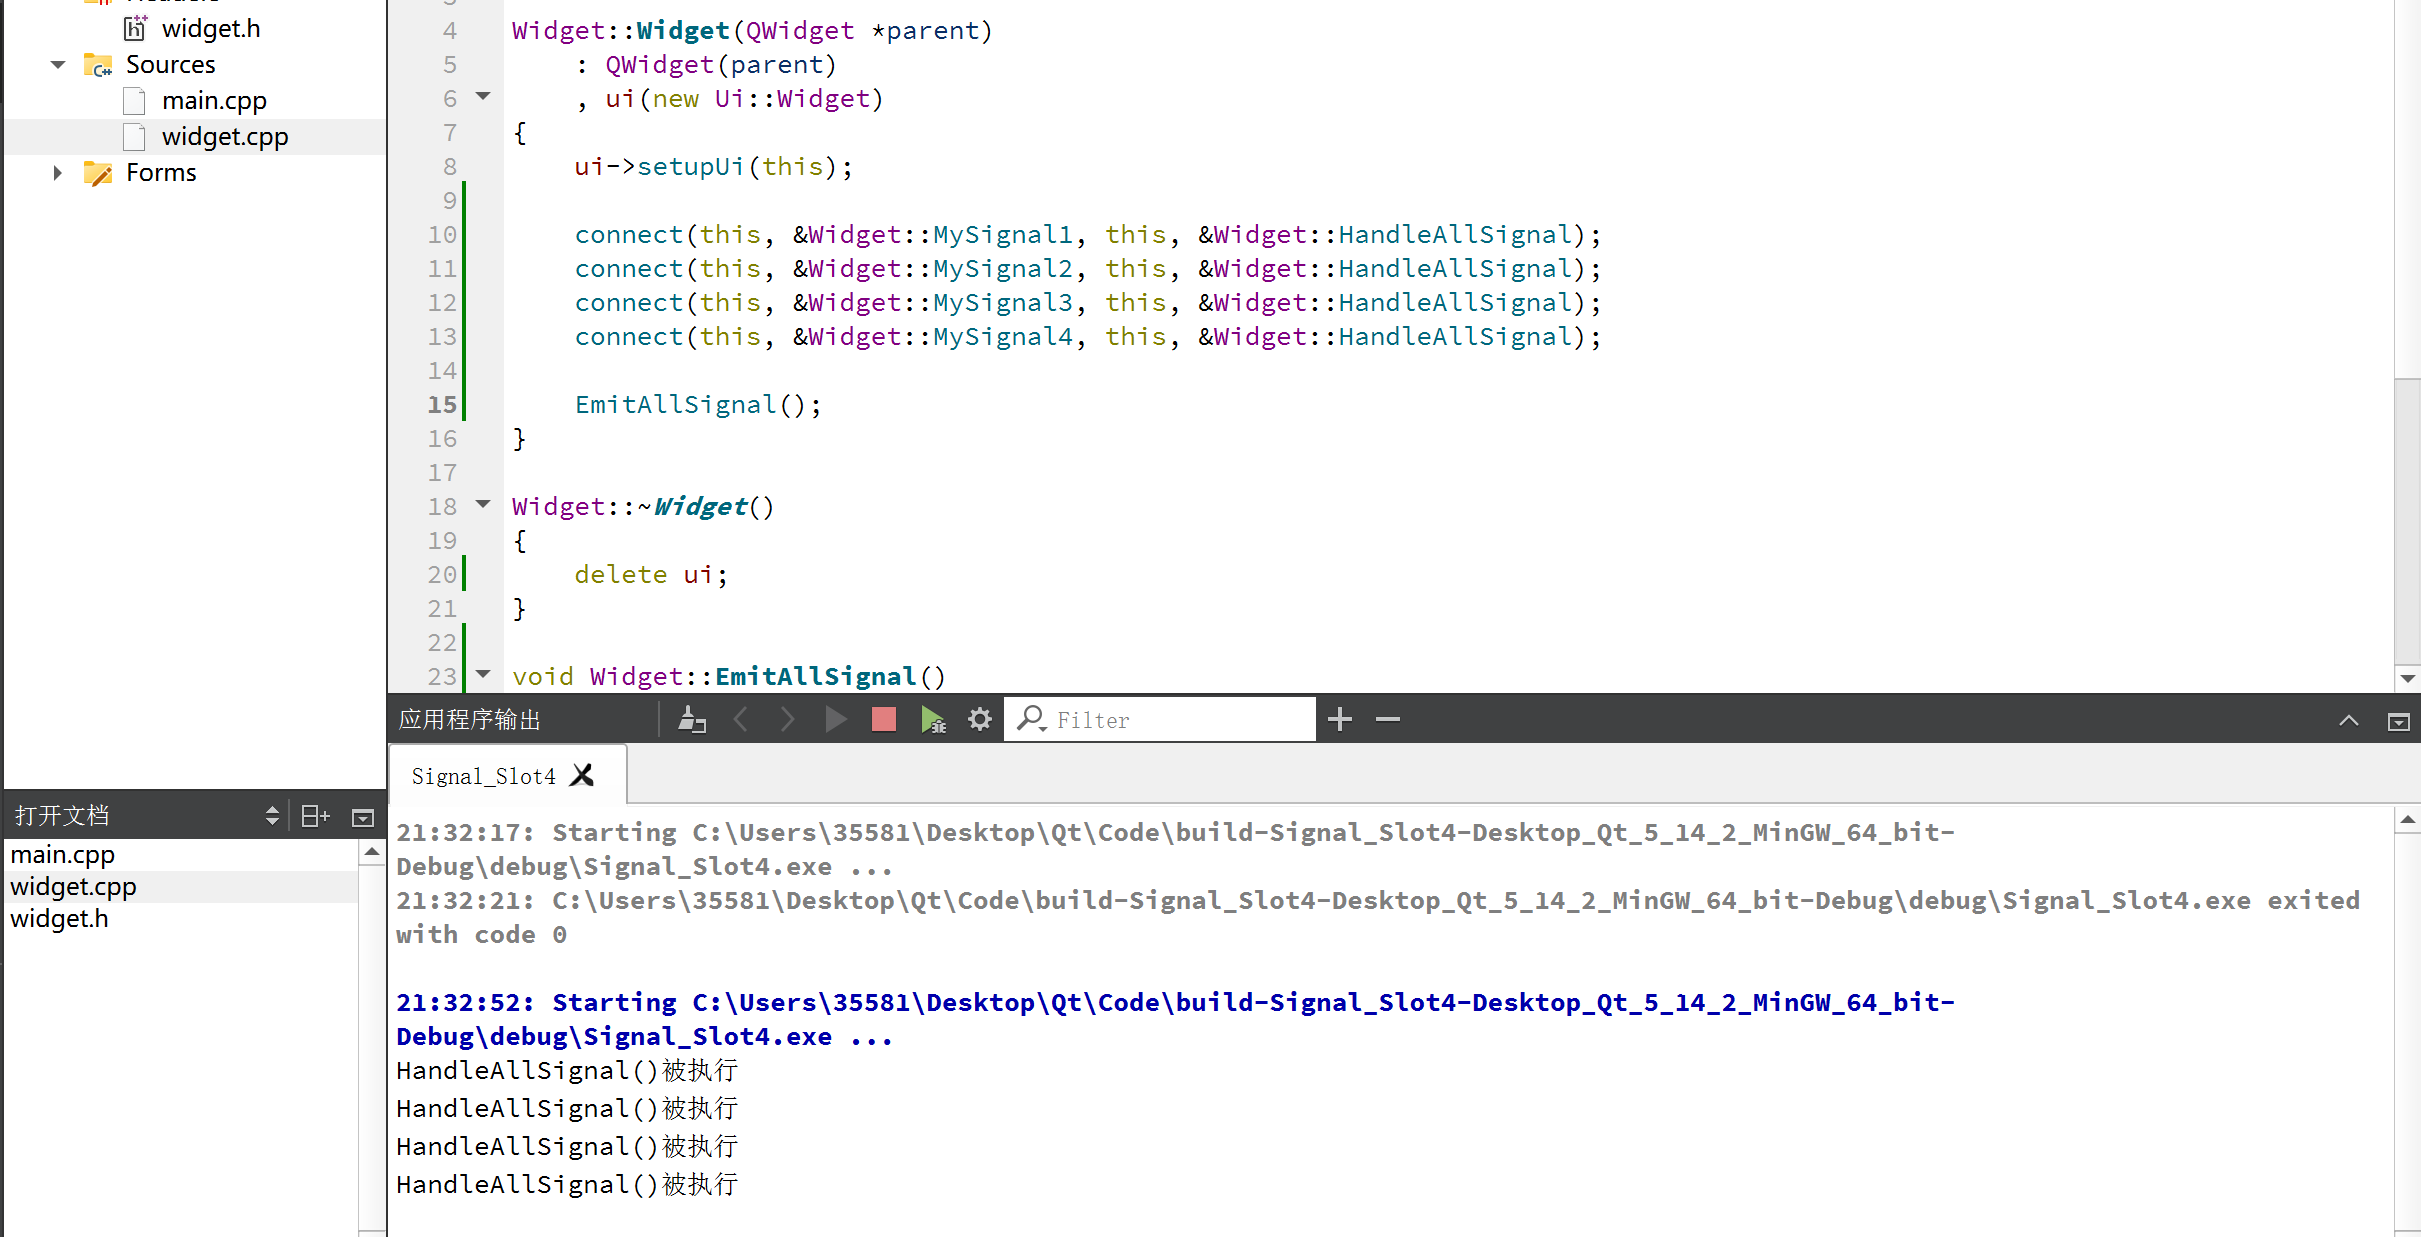This screenshot has height=1237, width=2421.
Task: Select the Signal_Slot4 output tab
Action: point(483,776)
